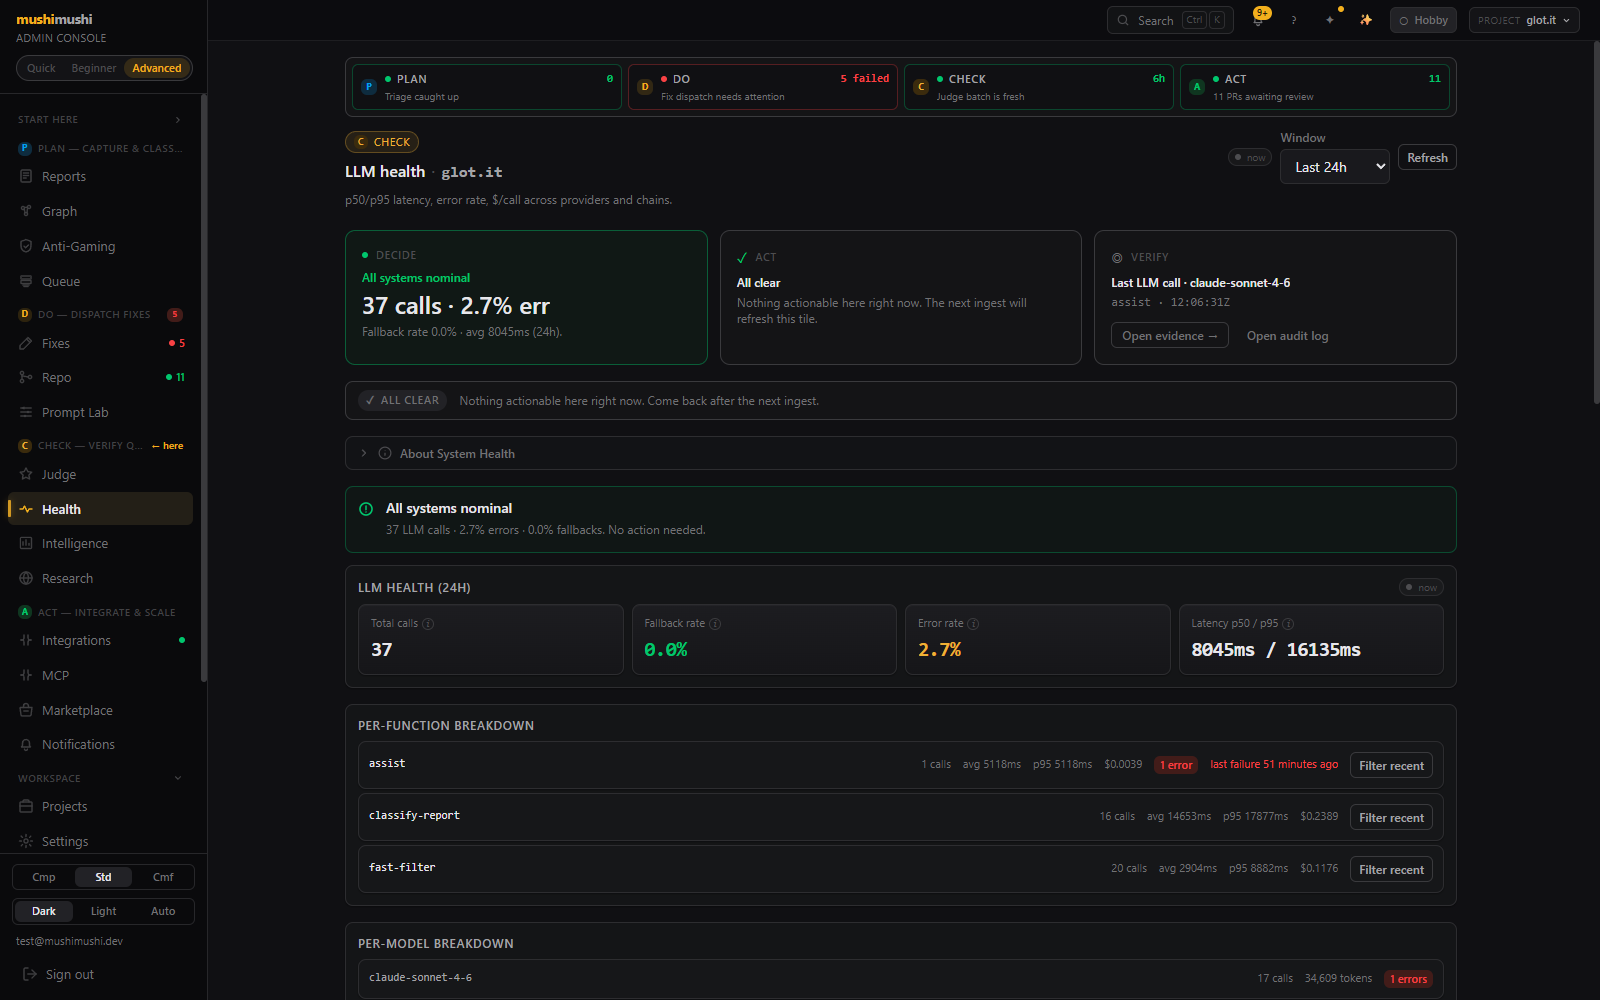
Task: Click the info icon beside Error rate
Action: point(973,623)
